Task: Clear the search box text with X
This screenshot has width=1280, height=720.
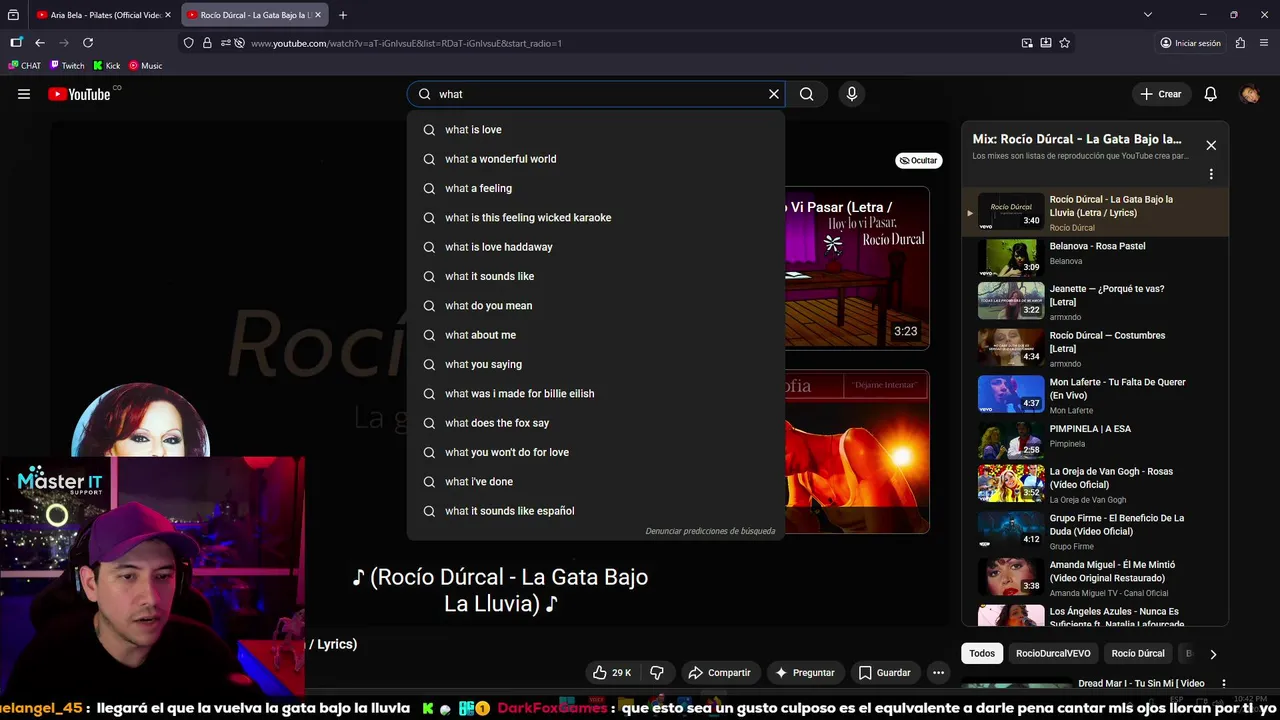Action: coord(773,94)
